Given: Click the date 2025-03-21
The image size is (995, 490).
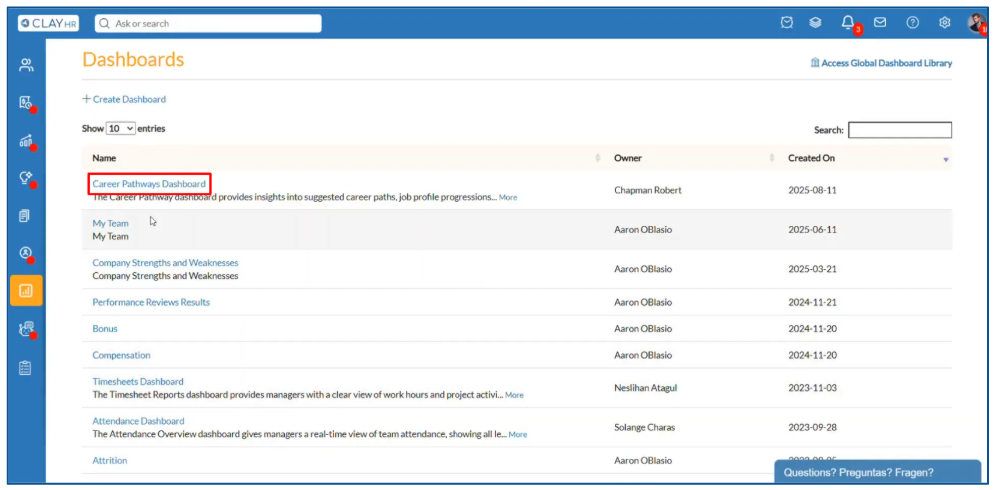Looking at the screenshot, I should pyautogui.click(x=812, y=268).
